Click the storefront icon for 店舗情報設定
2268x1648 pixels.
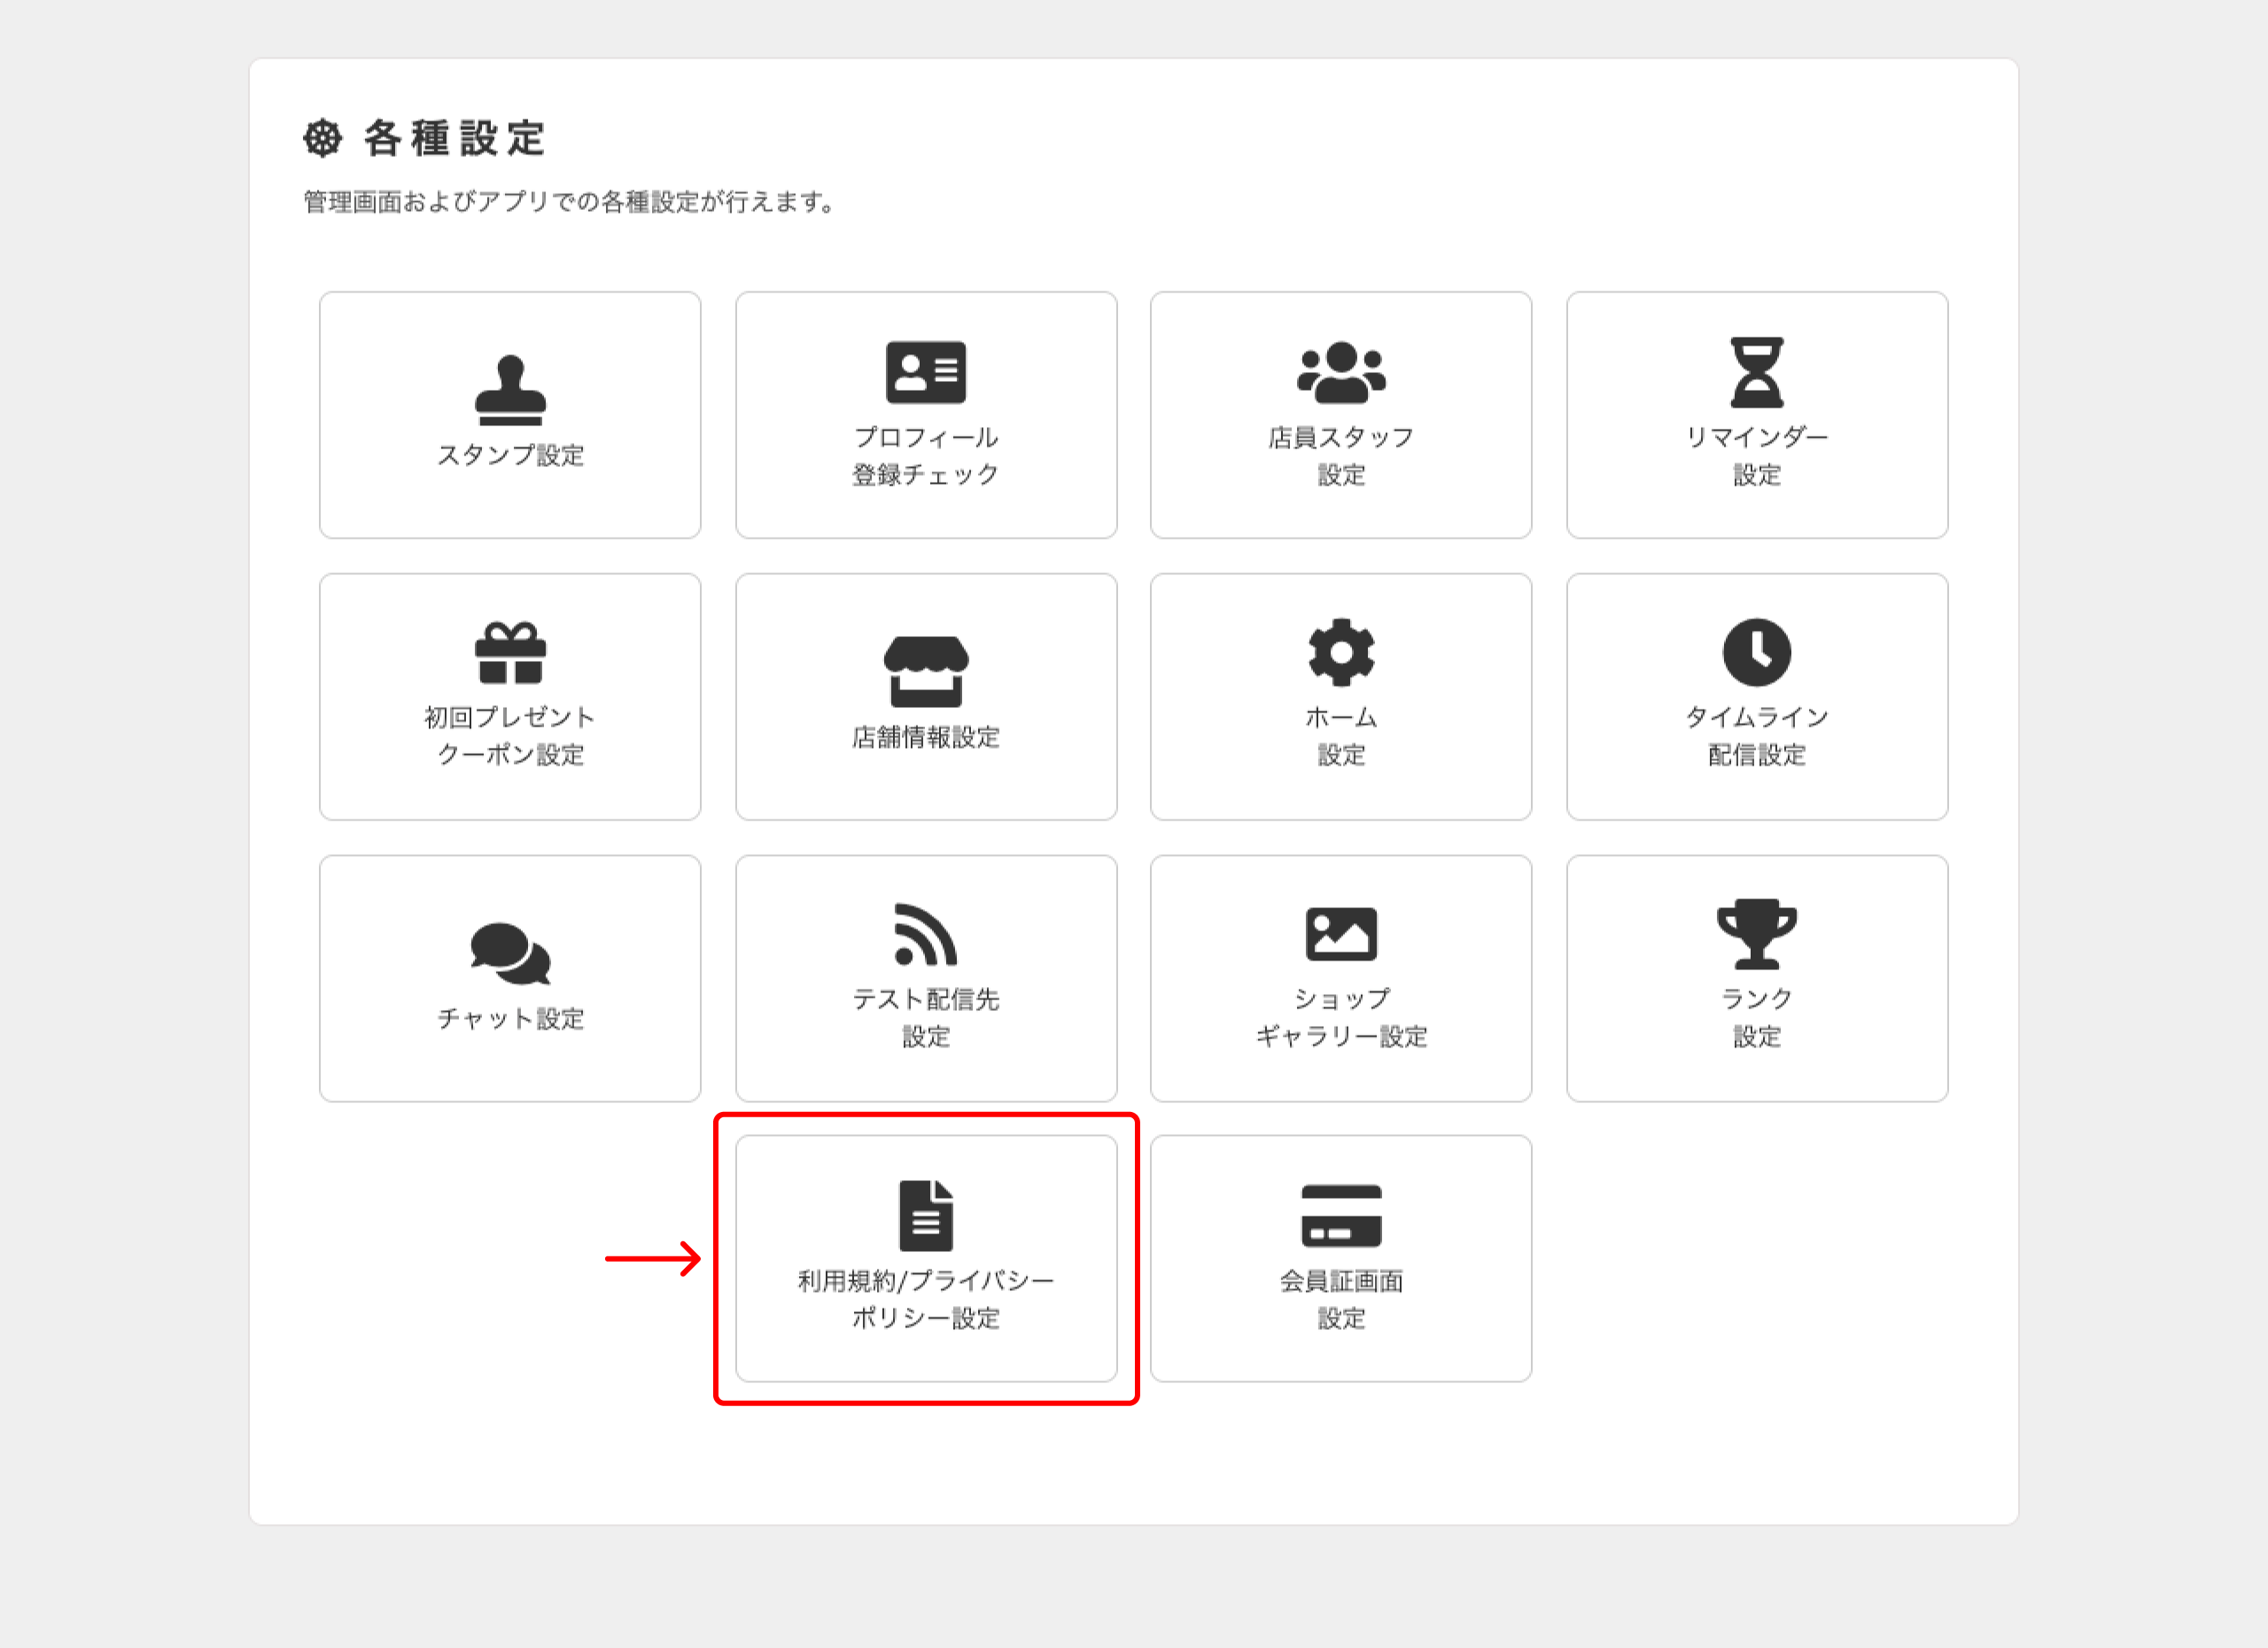926,671
